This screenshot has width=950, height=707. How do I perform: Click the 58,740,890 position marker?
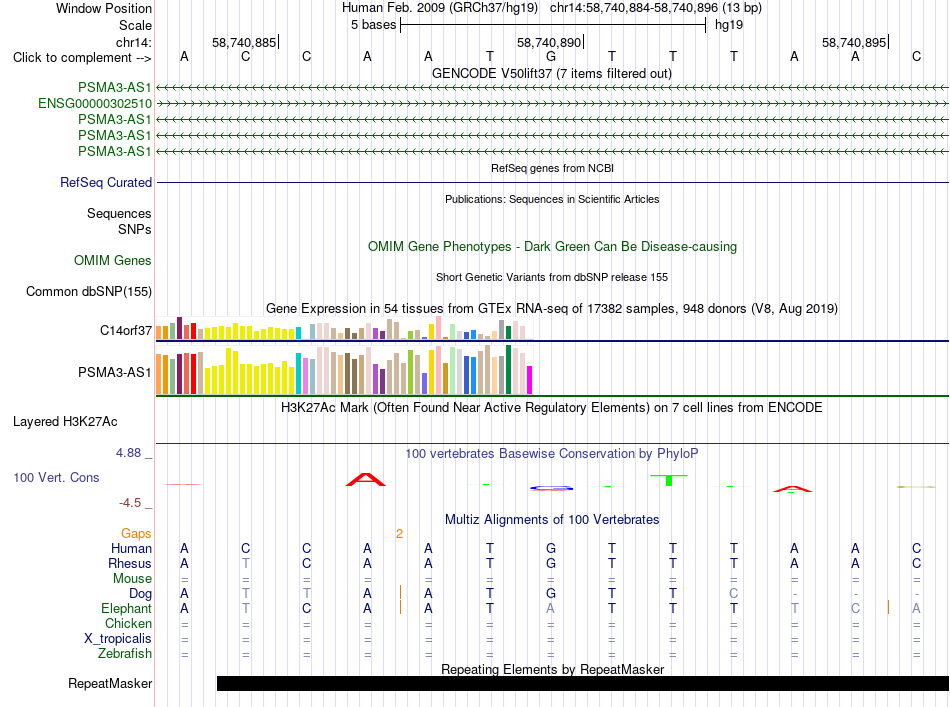pyautogui.click(x=549, y=42)
